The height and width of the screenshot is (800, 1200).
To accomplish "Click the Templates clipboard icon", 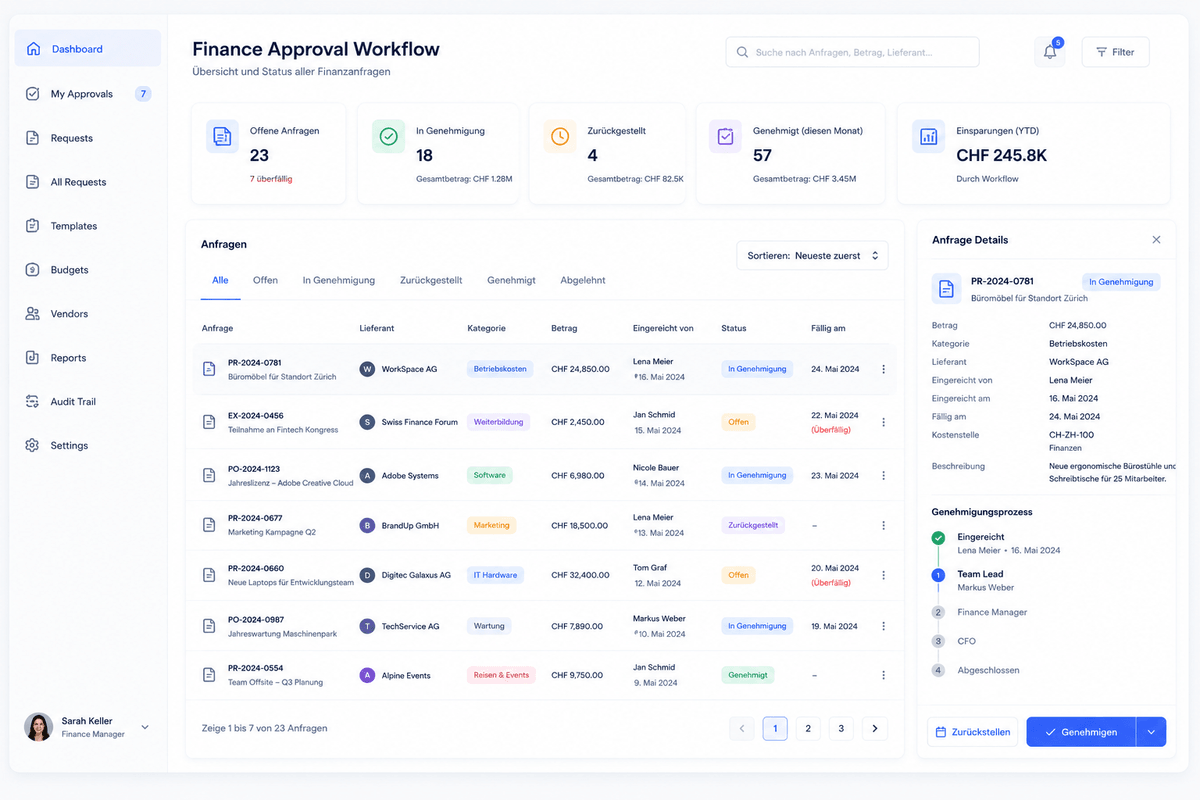I will [33, 226].
